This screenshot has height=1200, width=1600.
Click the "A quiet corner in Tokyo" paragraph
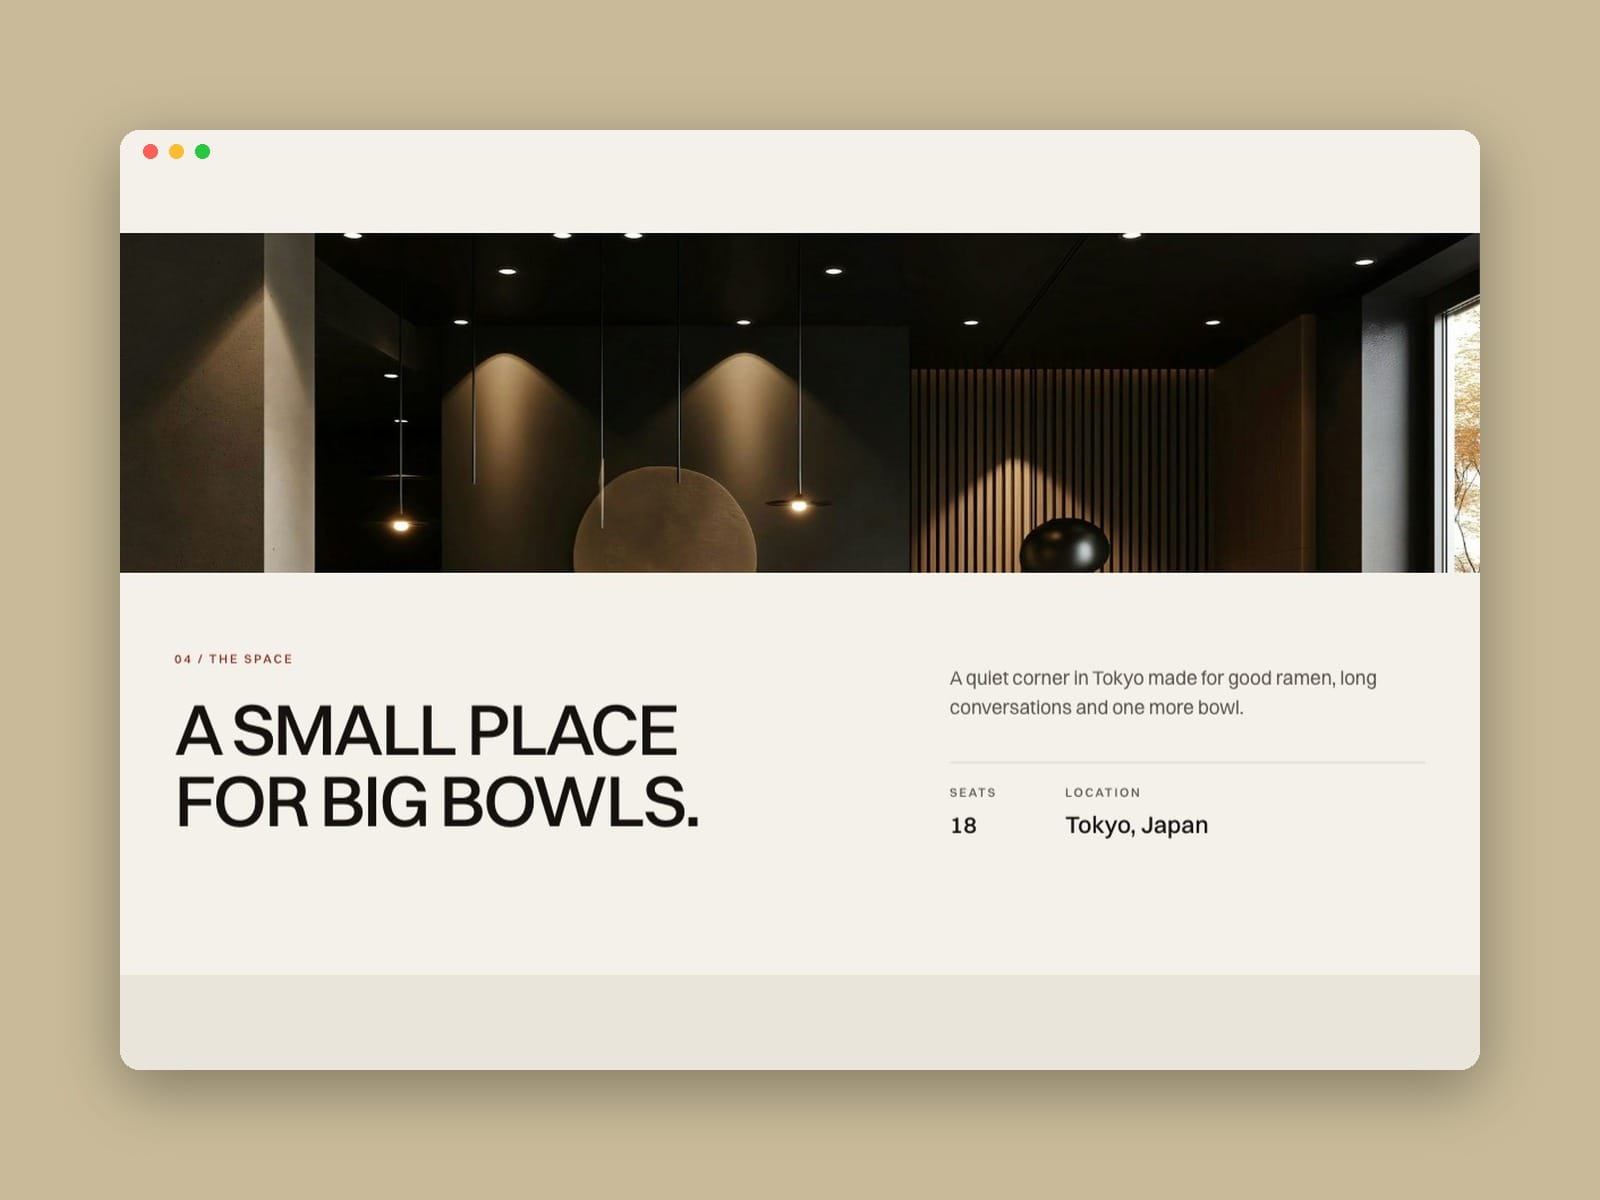1163,693
